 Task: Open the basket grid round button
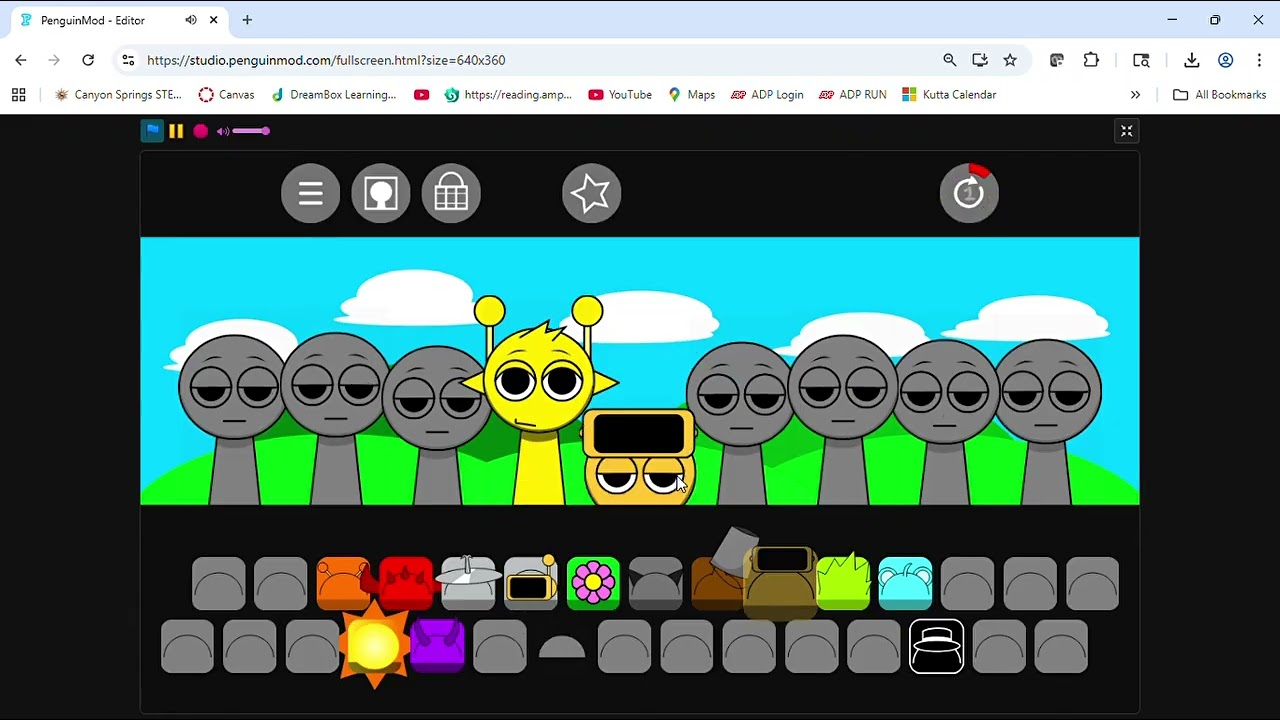tap(451, 193)
